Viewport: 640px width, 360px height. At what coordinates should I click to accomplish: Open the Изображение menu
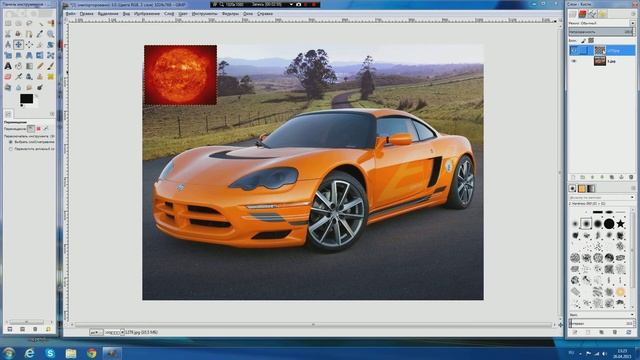click(x=147, y=13)
